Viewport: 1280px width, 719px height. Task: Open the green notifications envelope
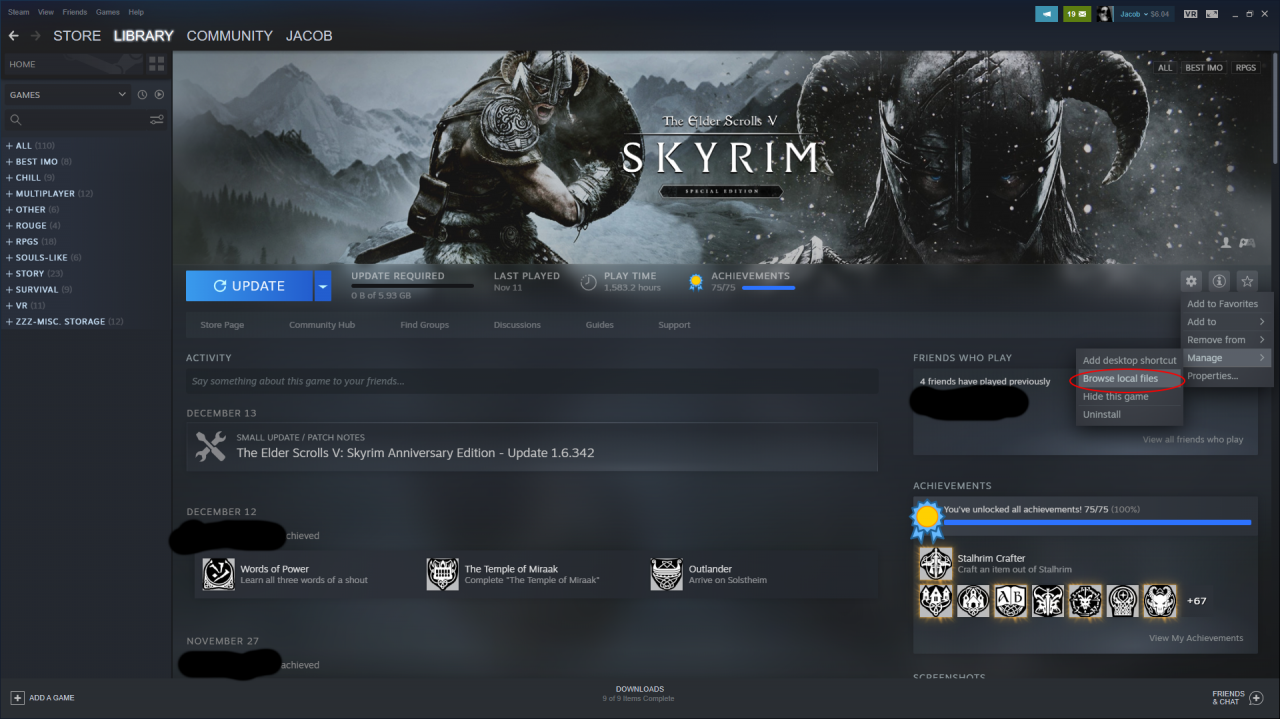point(1077,14)
